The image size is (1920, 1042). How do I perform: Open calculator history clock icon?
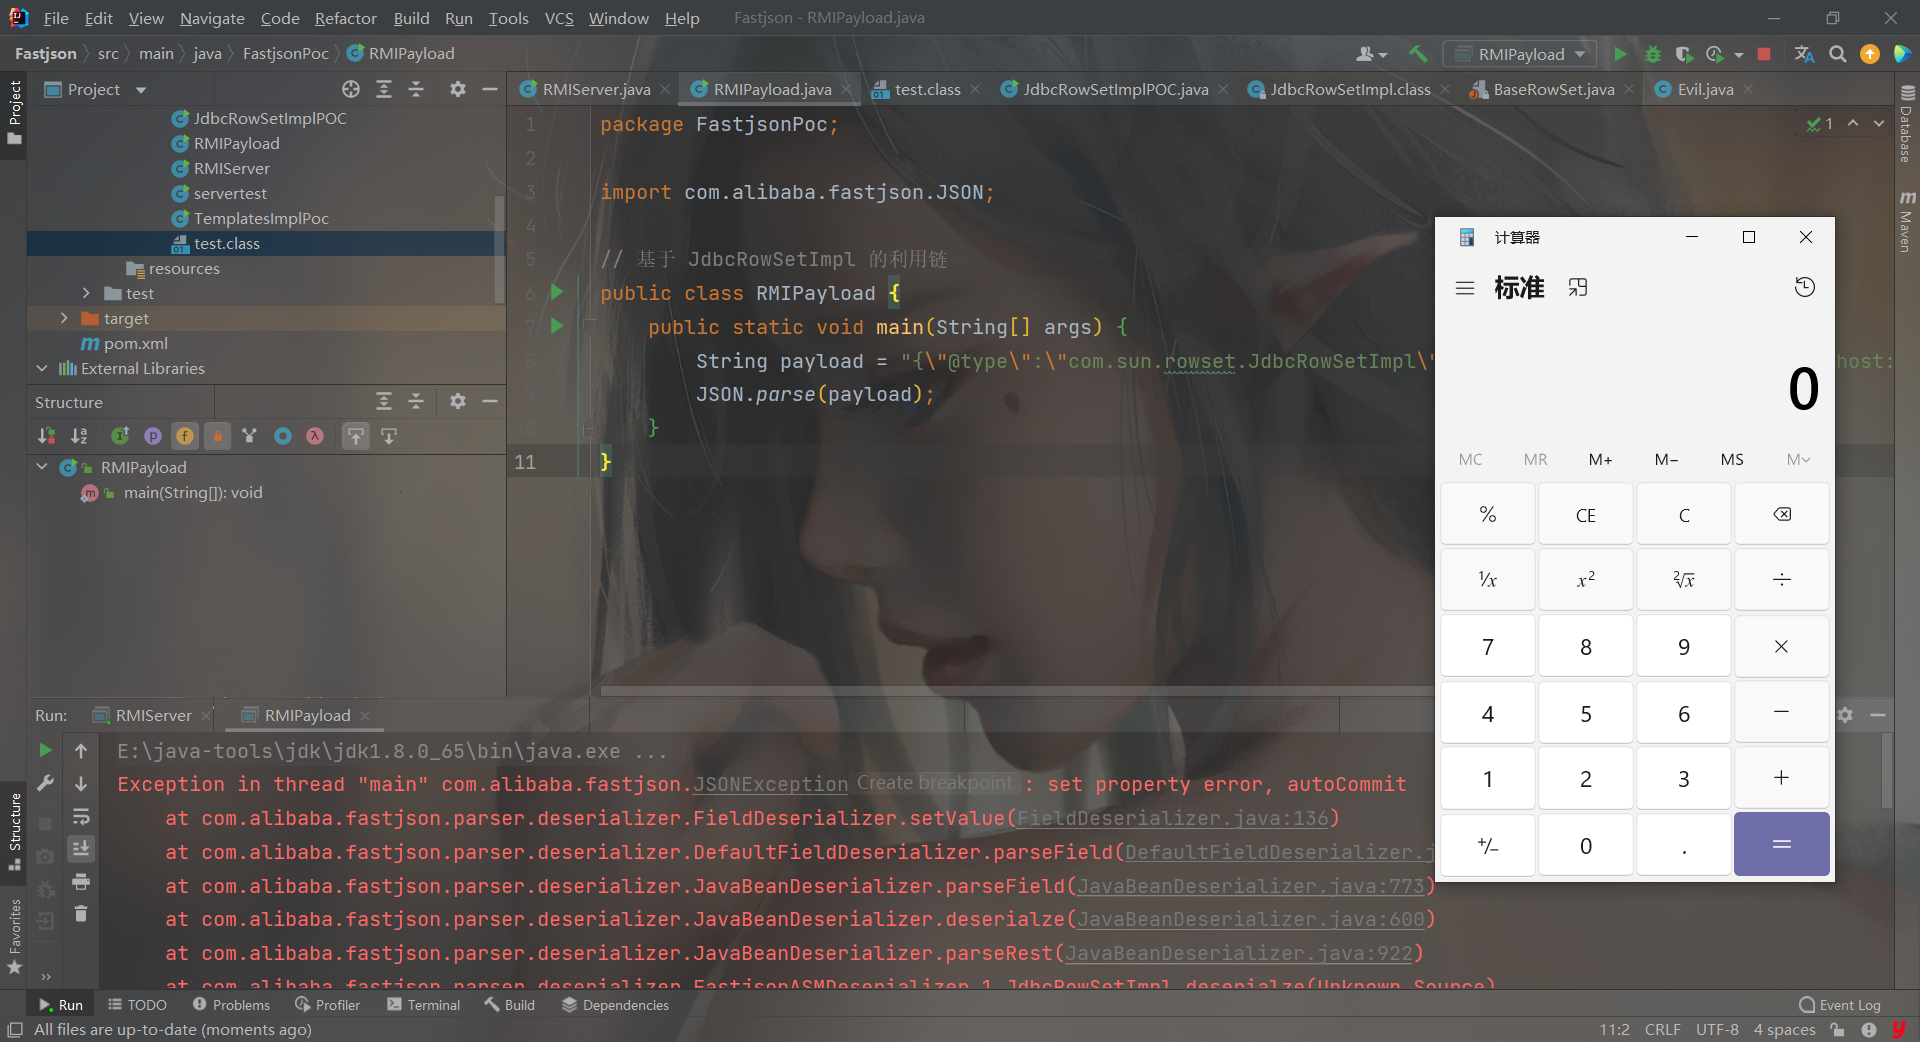[x=1804, y=288]
